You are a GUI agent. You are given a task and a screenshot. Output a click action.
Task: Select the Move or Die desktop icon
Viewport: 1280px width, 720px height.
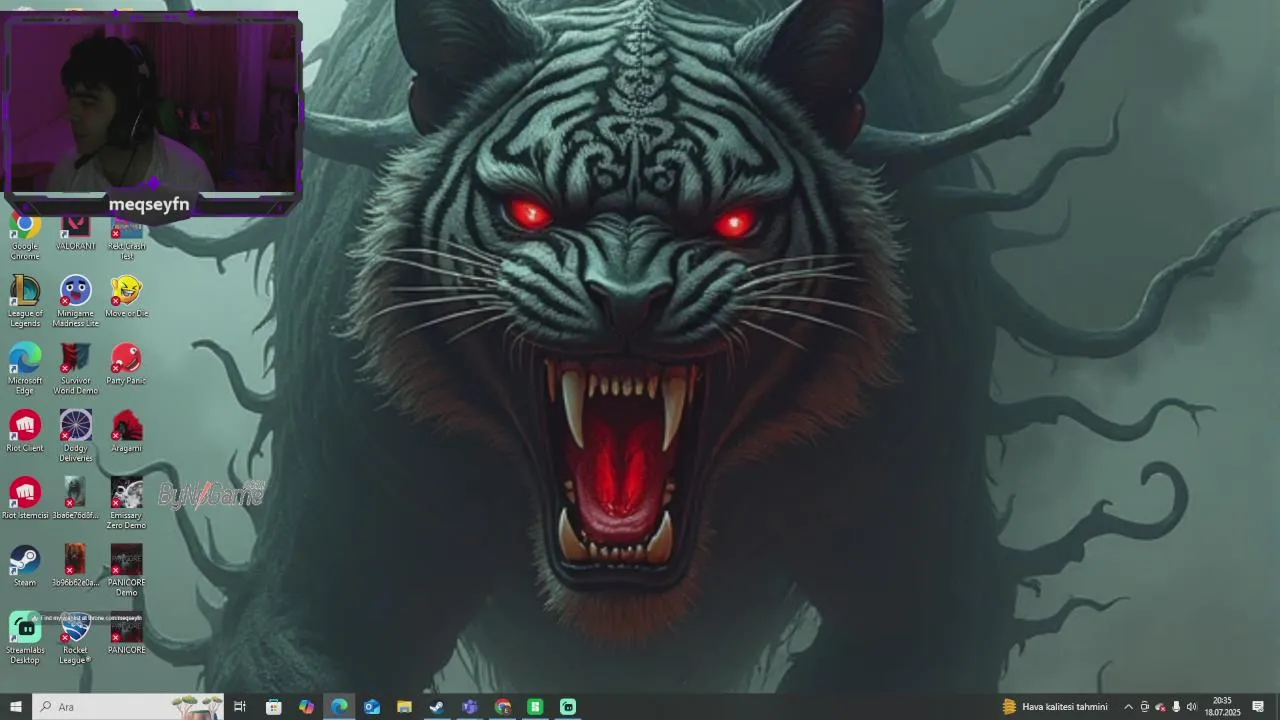coord(127,297)
